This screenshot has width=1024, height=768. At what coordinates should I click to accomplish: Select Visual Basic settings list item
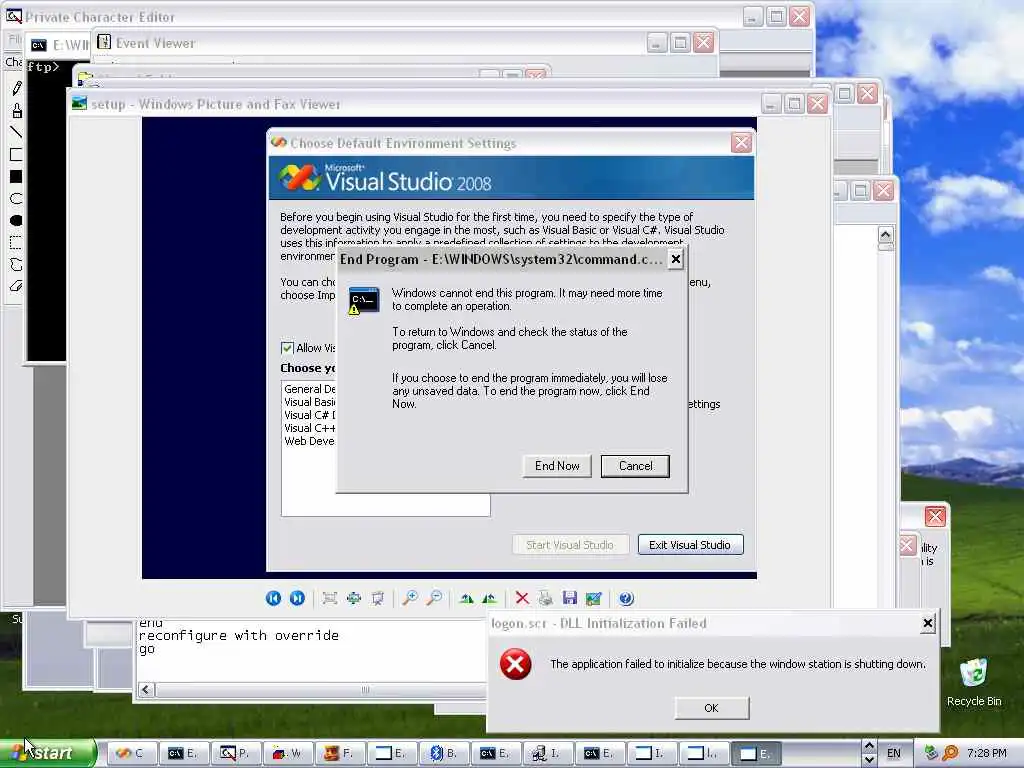310,402
